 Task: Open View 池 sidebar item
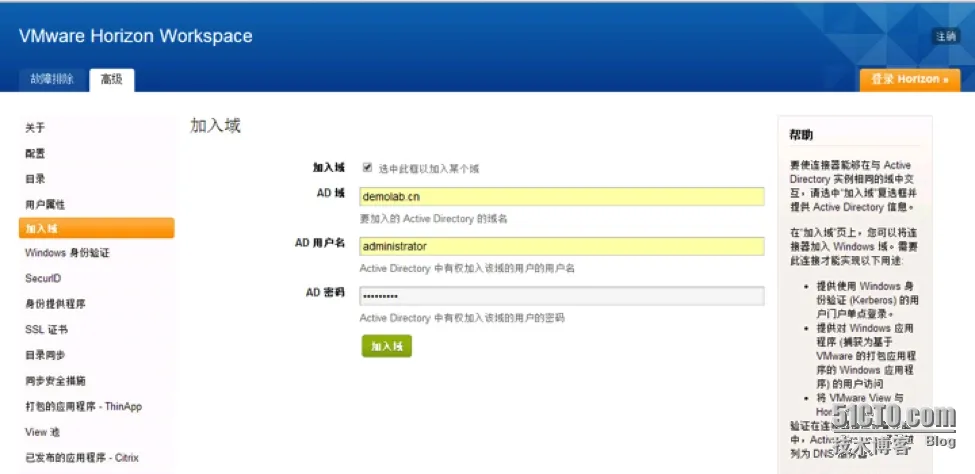[x=42, y=432]
